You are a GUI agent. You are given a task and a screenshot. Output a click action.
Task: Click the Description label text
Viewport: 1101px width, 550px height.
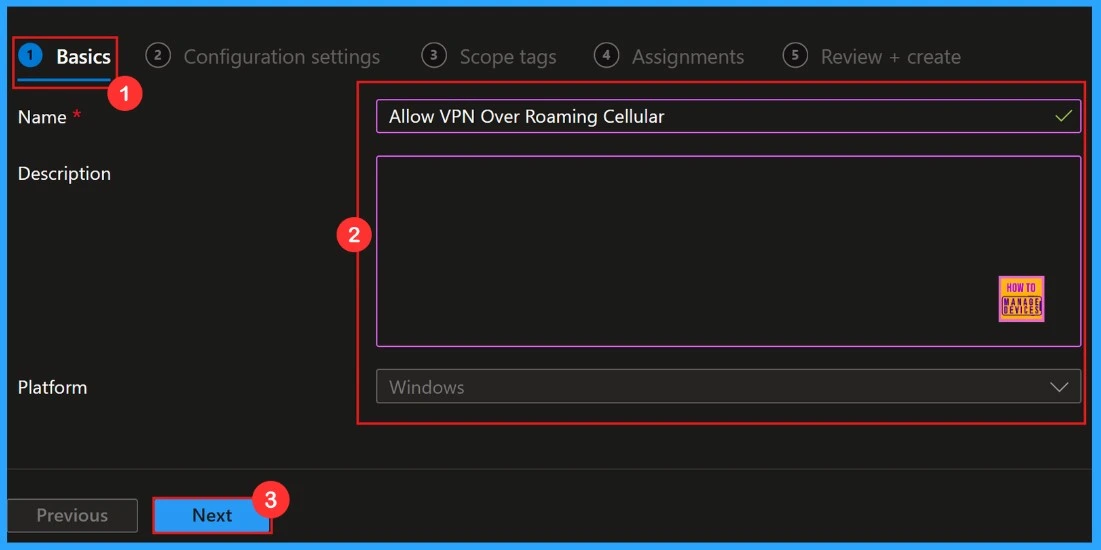click(x=64, y=173)
